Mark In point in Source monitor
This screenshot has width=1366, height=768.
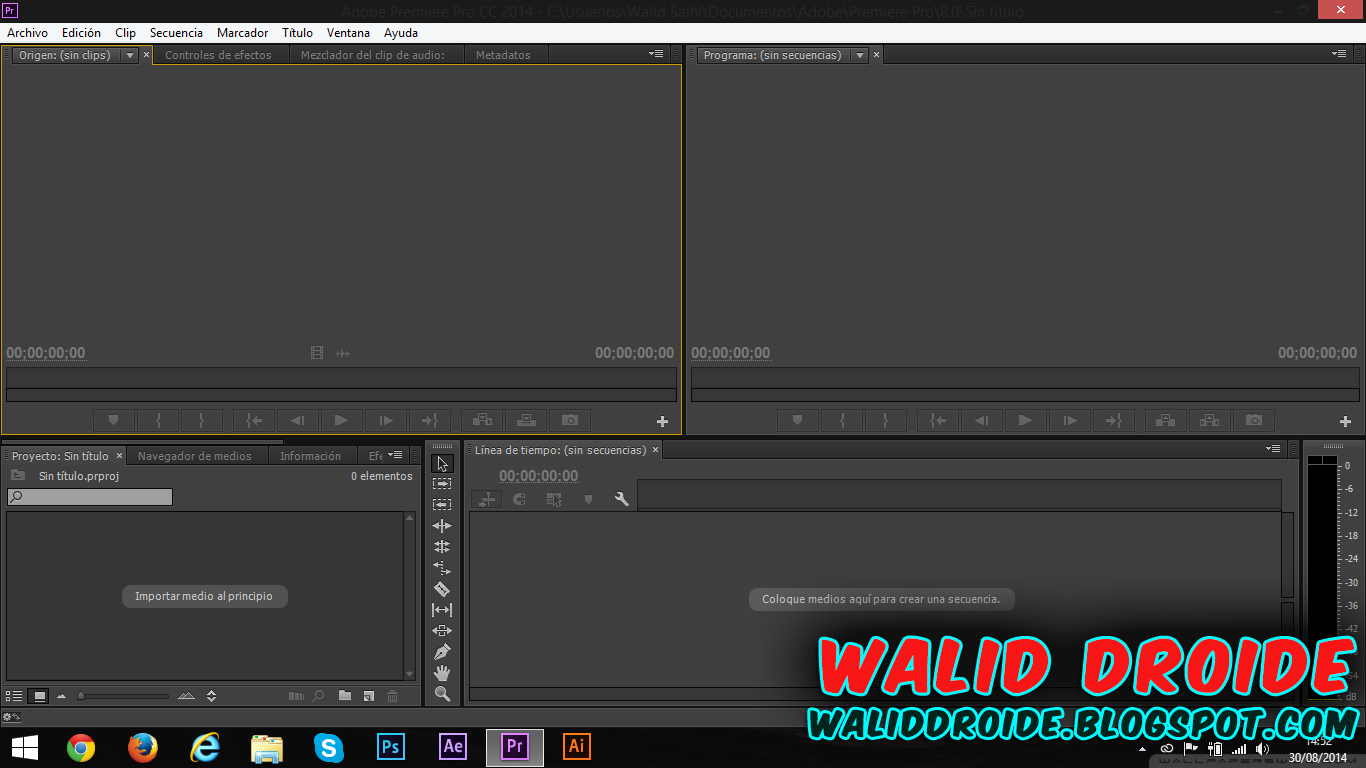pos(157,421)
